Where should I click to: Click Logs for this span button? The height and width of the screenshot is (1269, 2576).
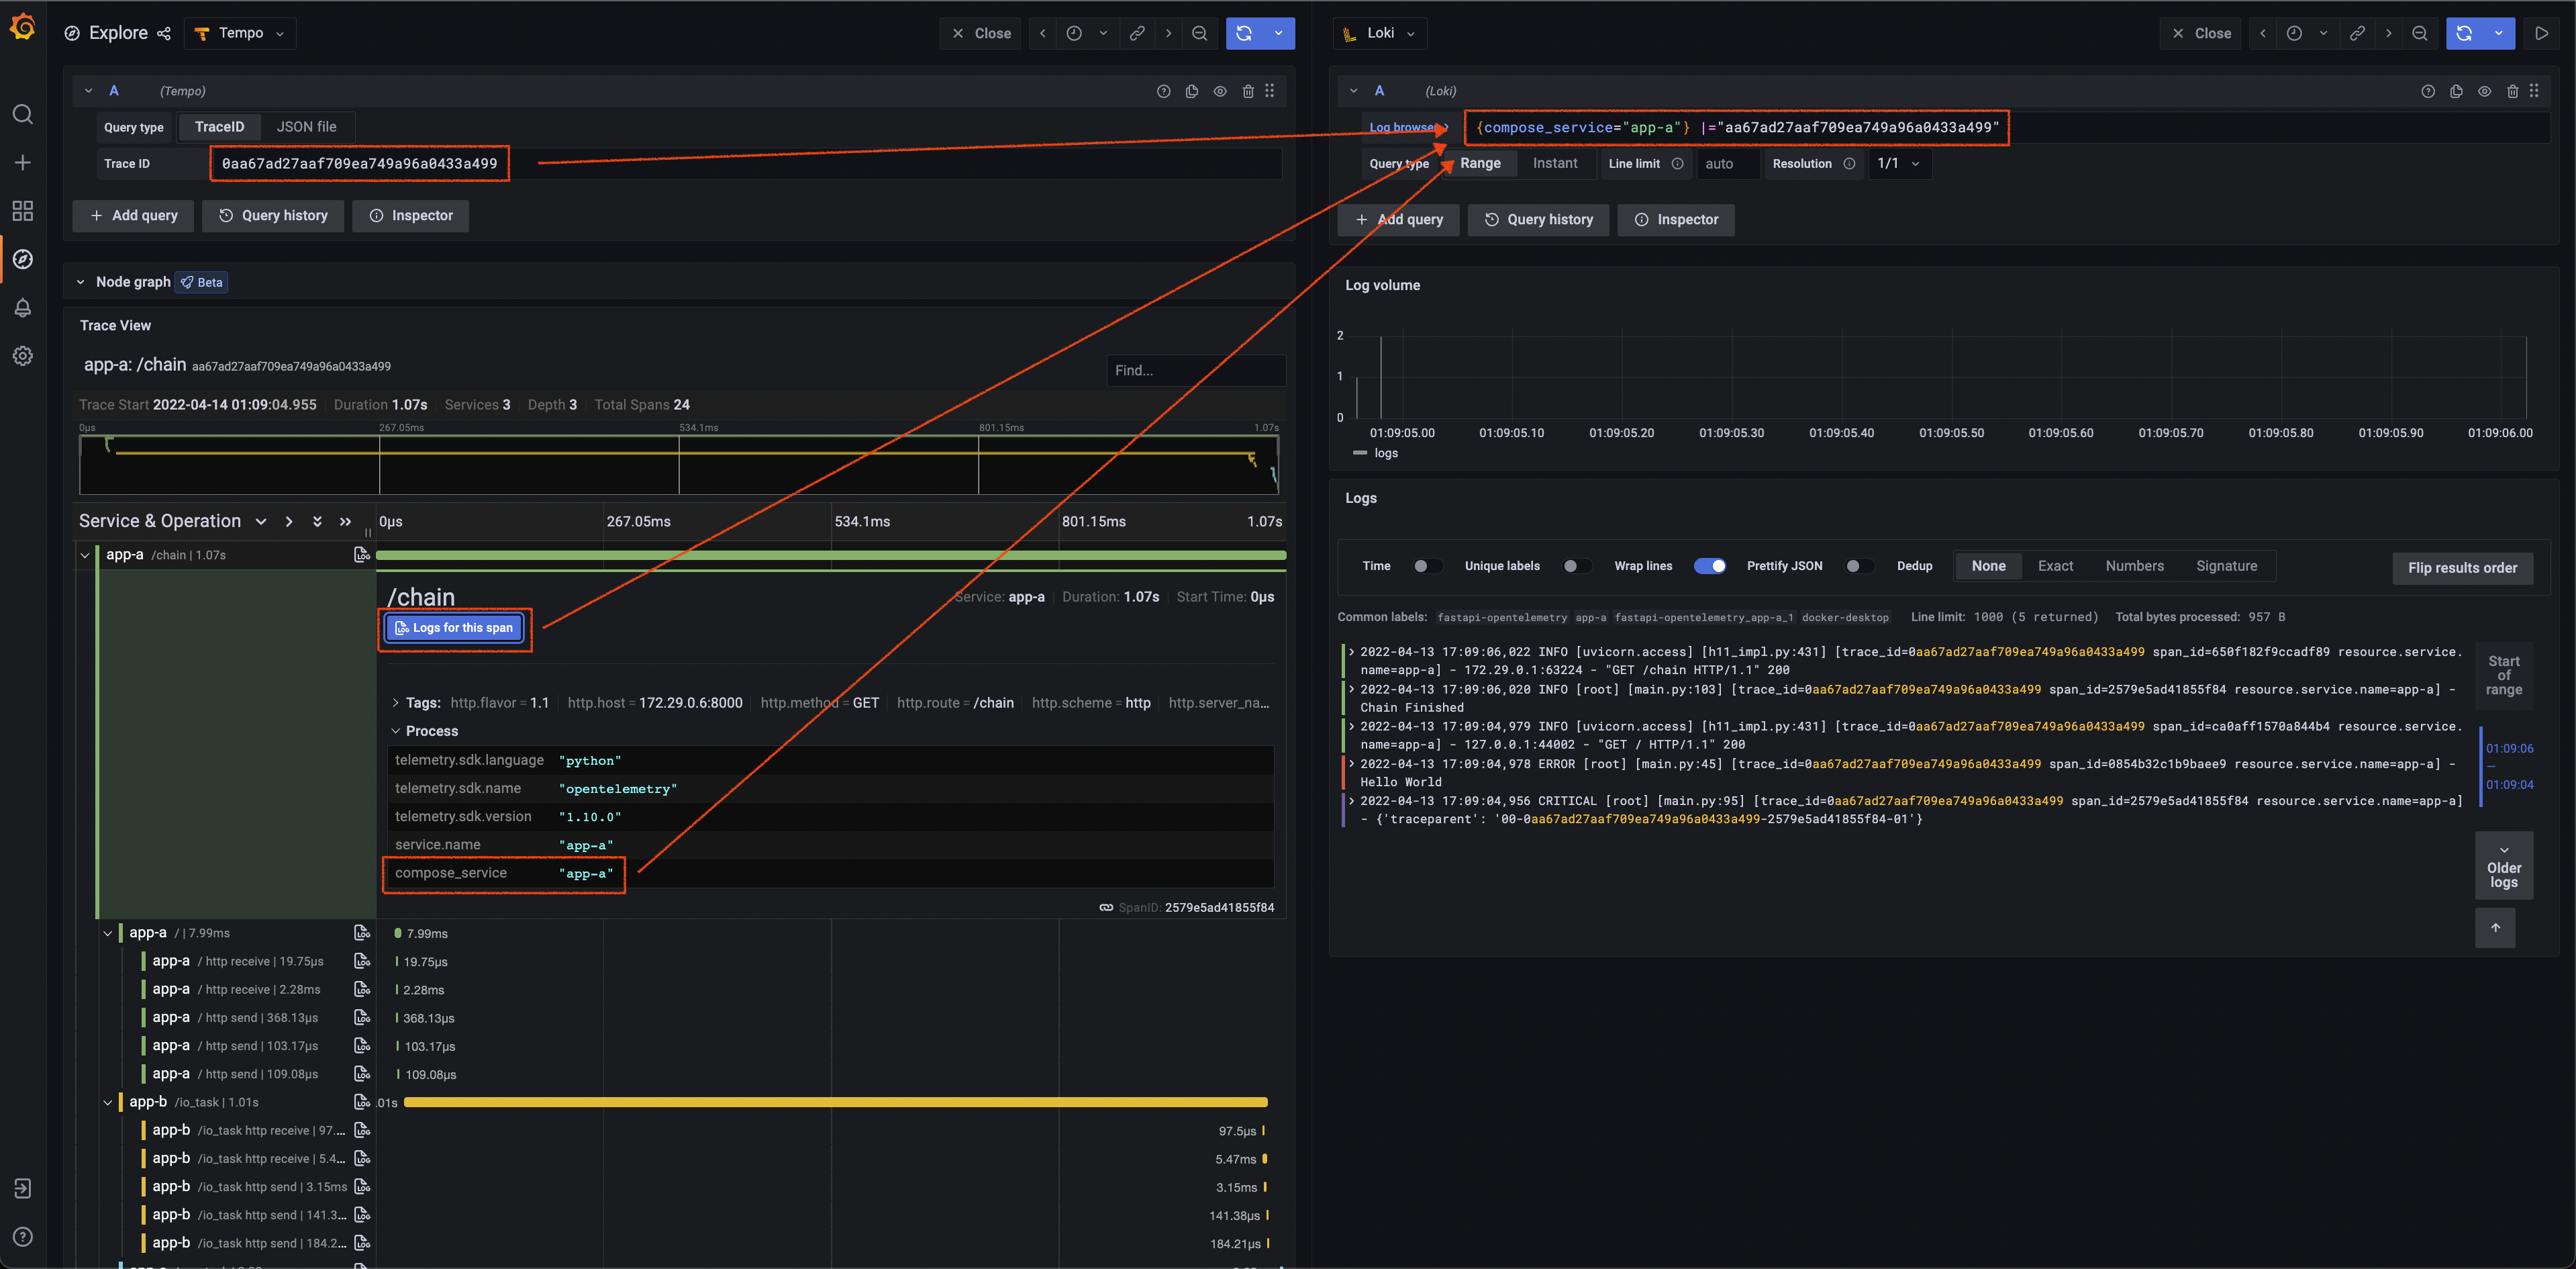[454, 628]
